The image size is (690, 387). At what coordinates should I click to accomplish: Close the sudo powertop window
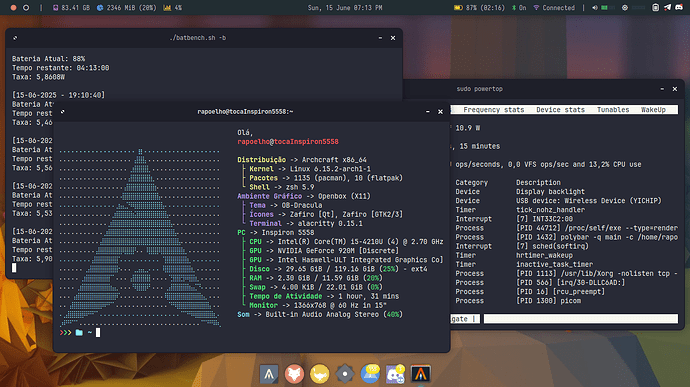[x=675, y=89]
